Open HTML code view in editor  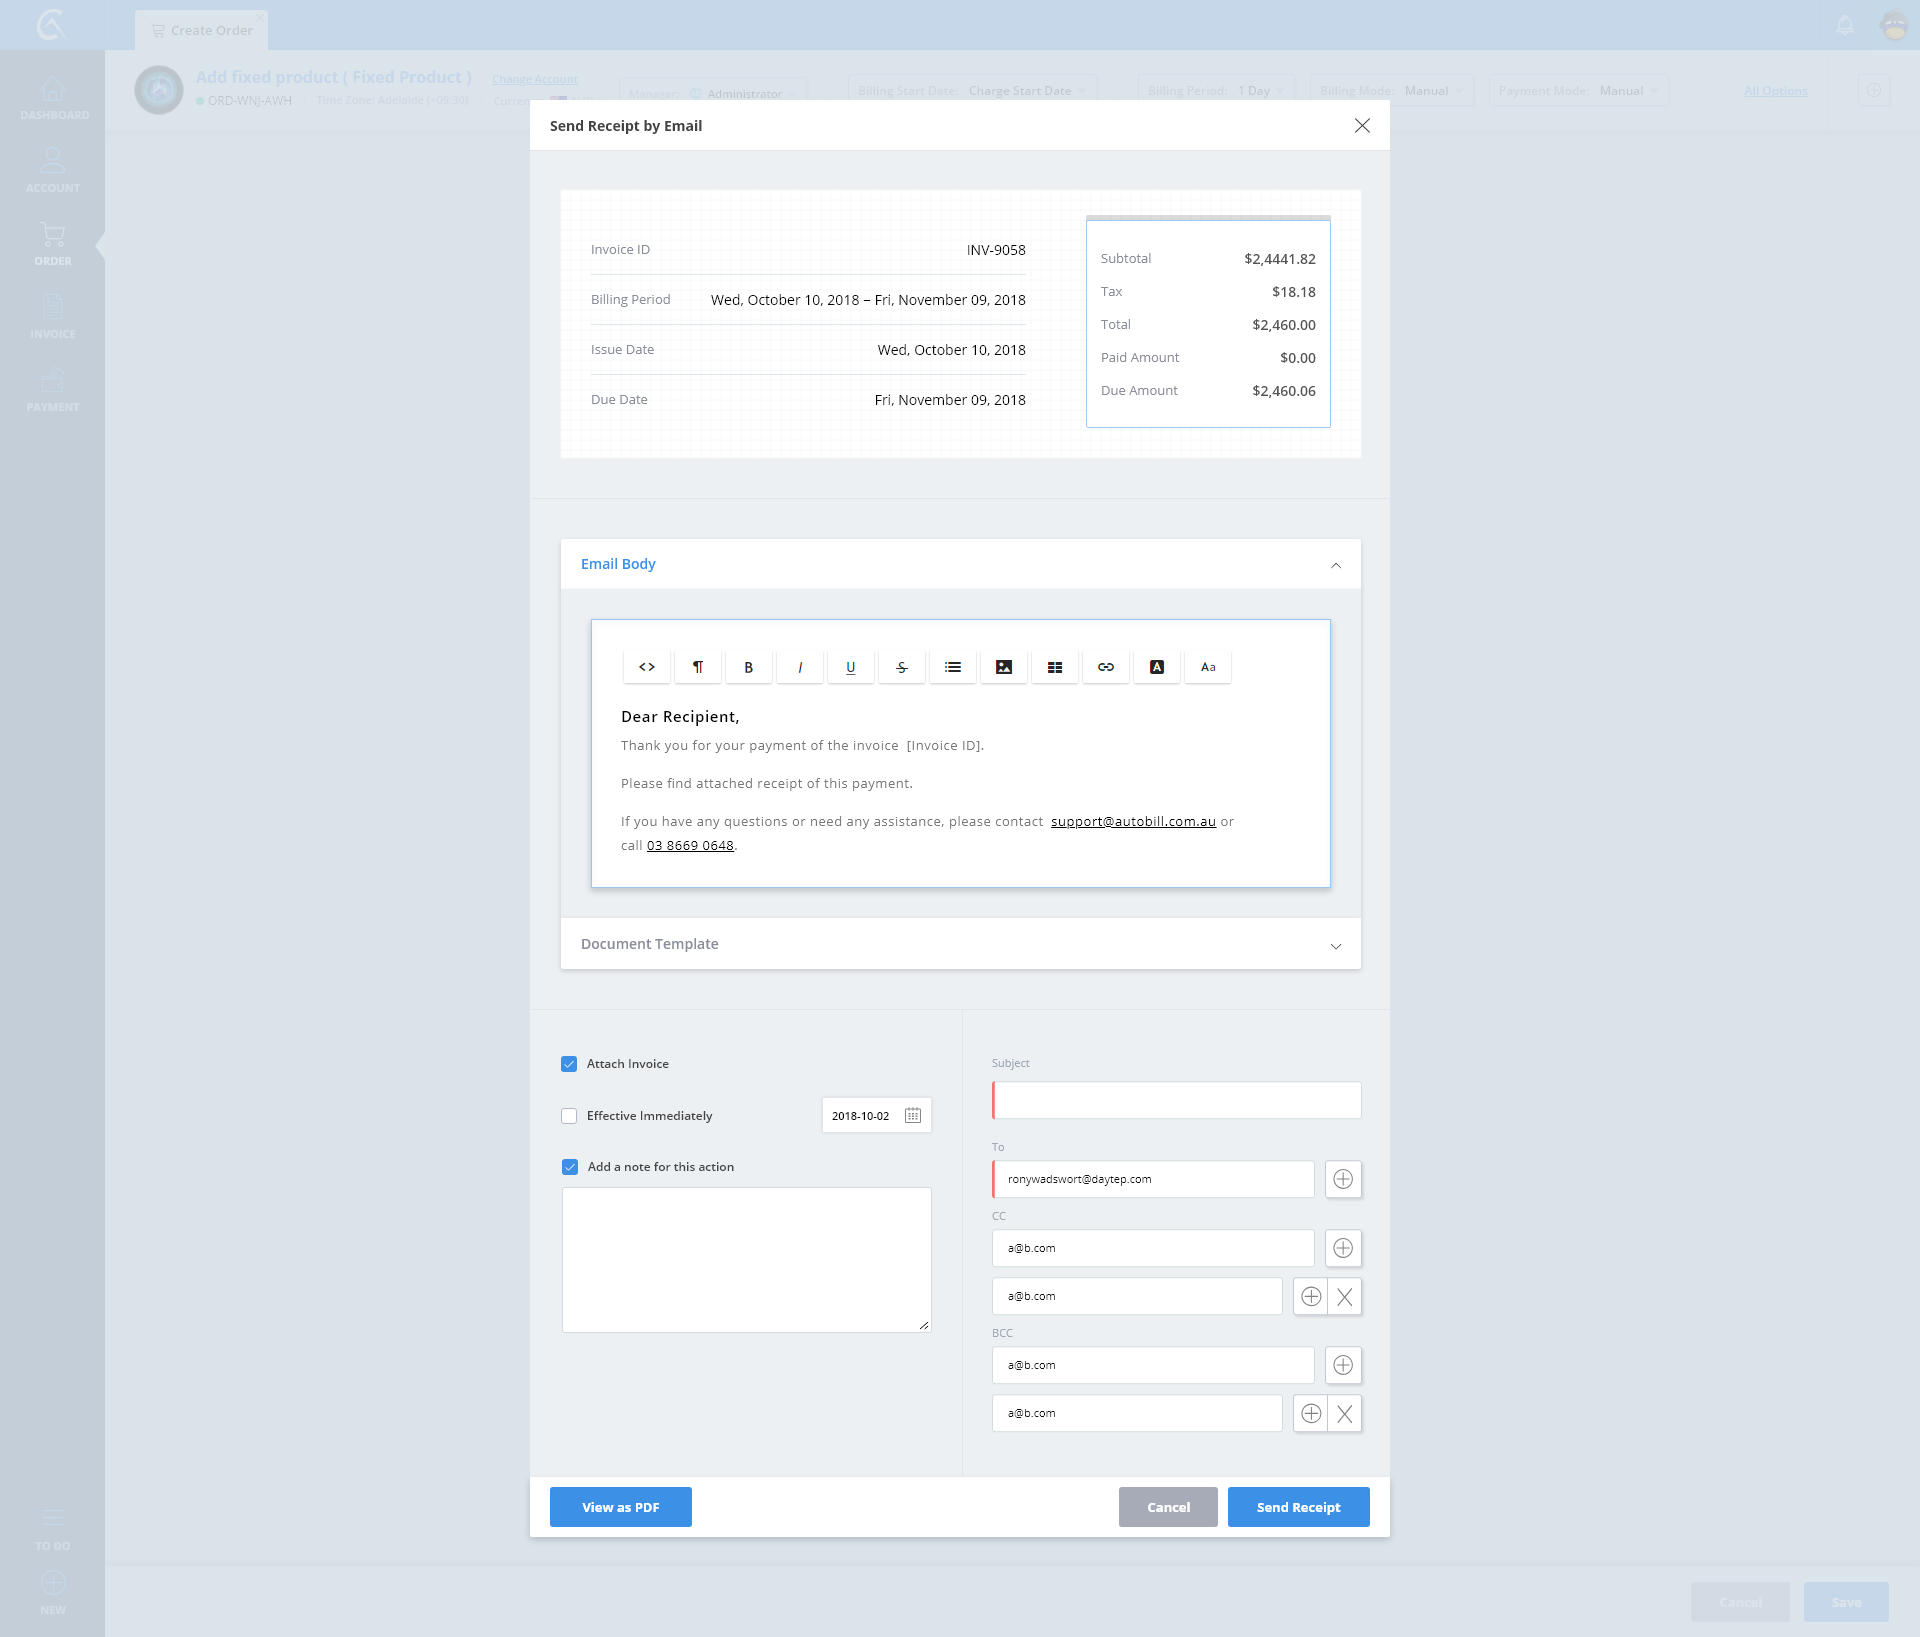[646, 667]
